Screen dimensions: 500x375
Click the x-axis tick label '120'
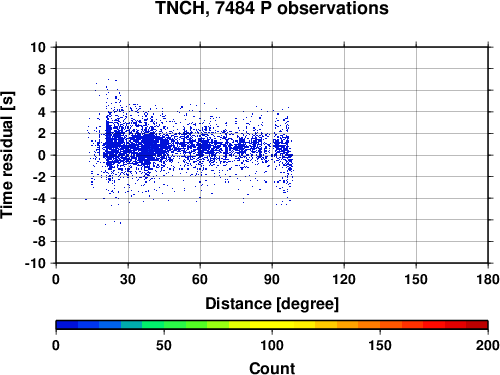344,279
